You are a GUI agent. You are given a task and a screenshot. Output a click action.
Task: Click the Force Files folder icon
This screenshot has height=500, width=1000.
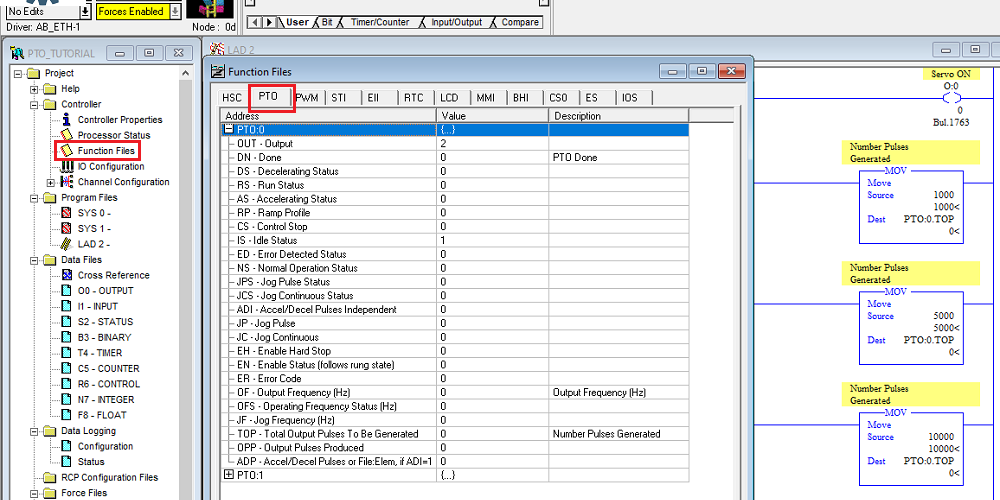[50, 493]
